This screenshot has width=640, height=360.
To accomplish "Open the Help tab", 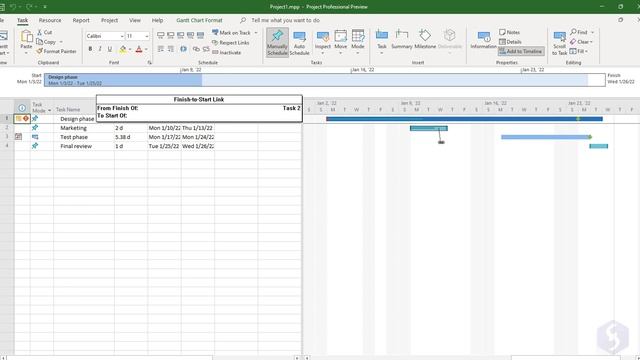I will point(157,20).
